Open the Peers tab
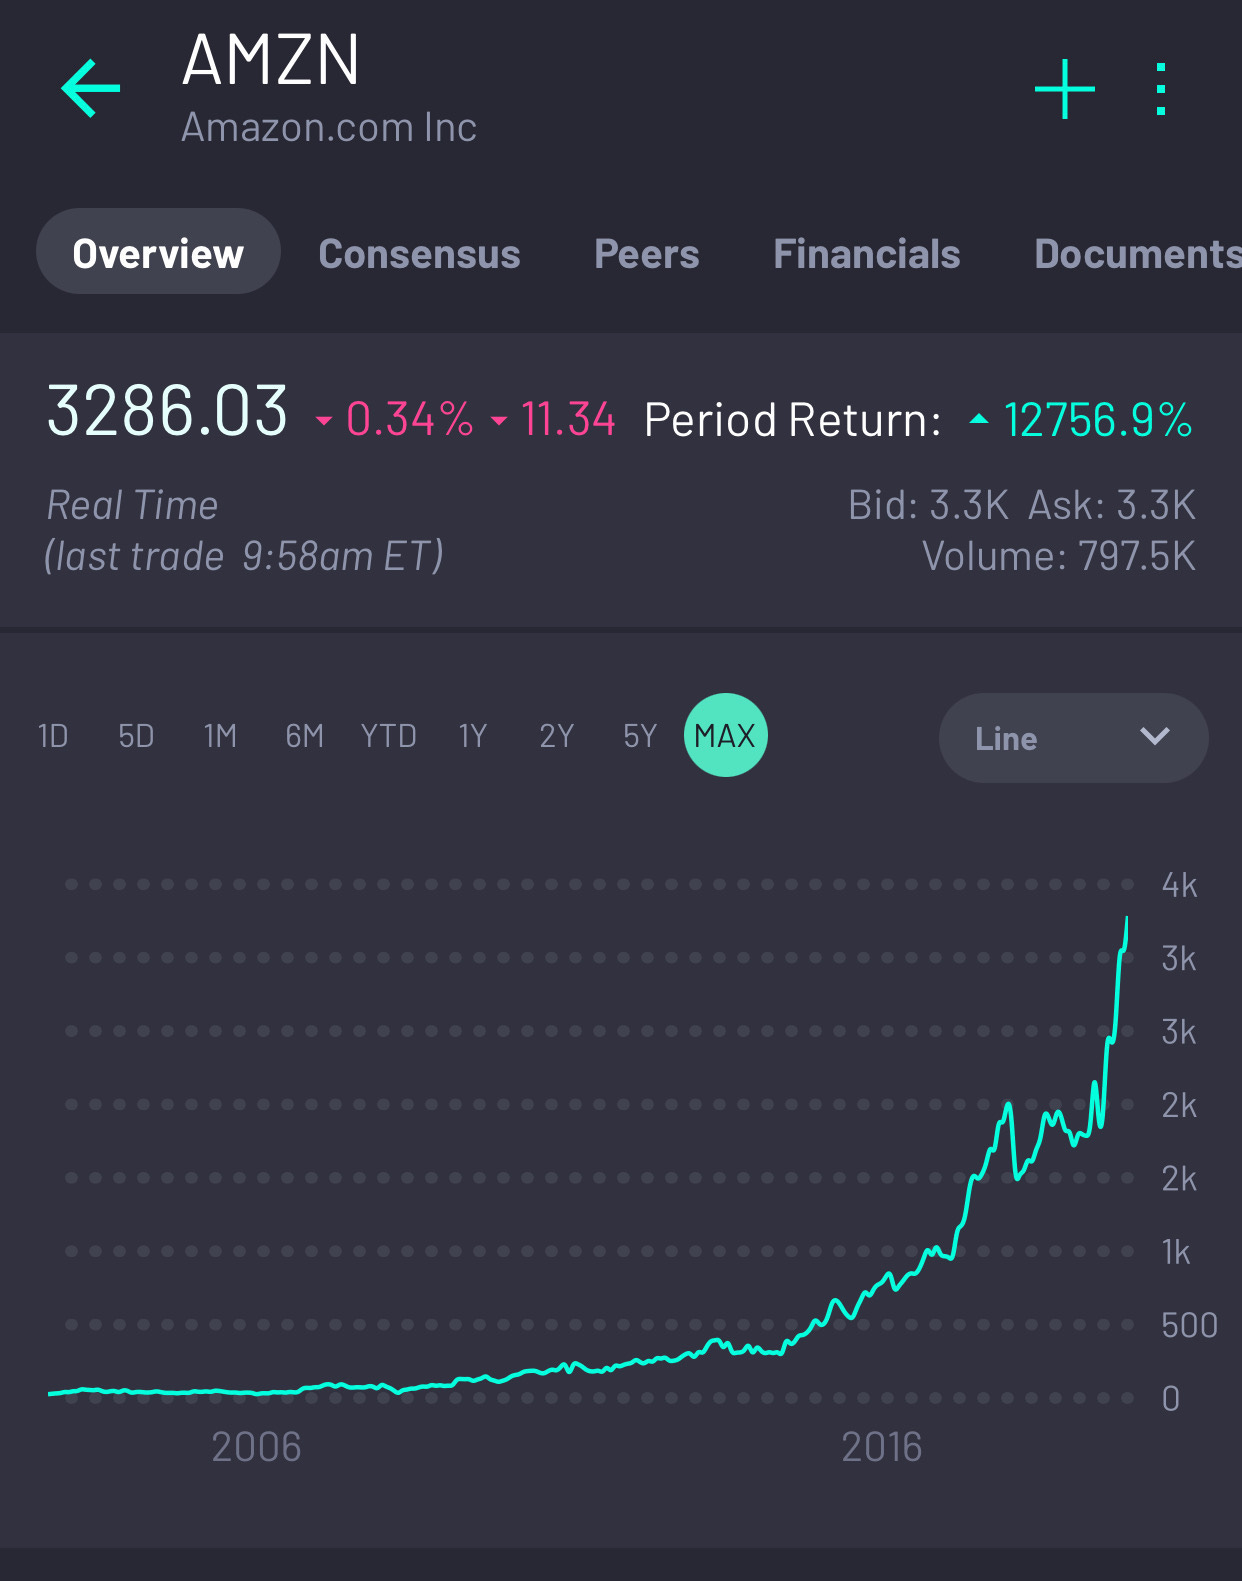The height and width of the screenshot is (1581, 1242). (646, 254)
